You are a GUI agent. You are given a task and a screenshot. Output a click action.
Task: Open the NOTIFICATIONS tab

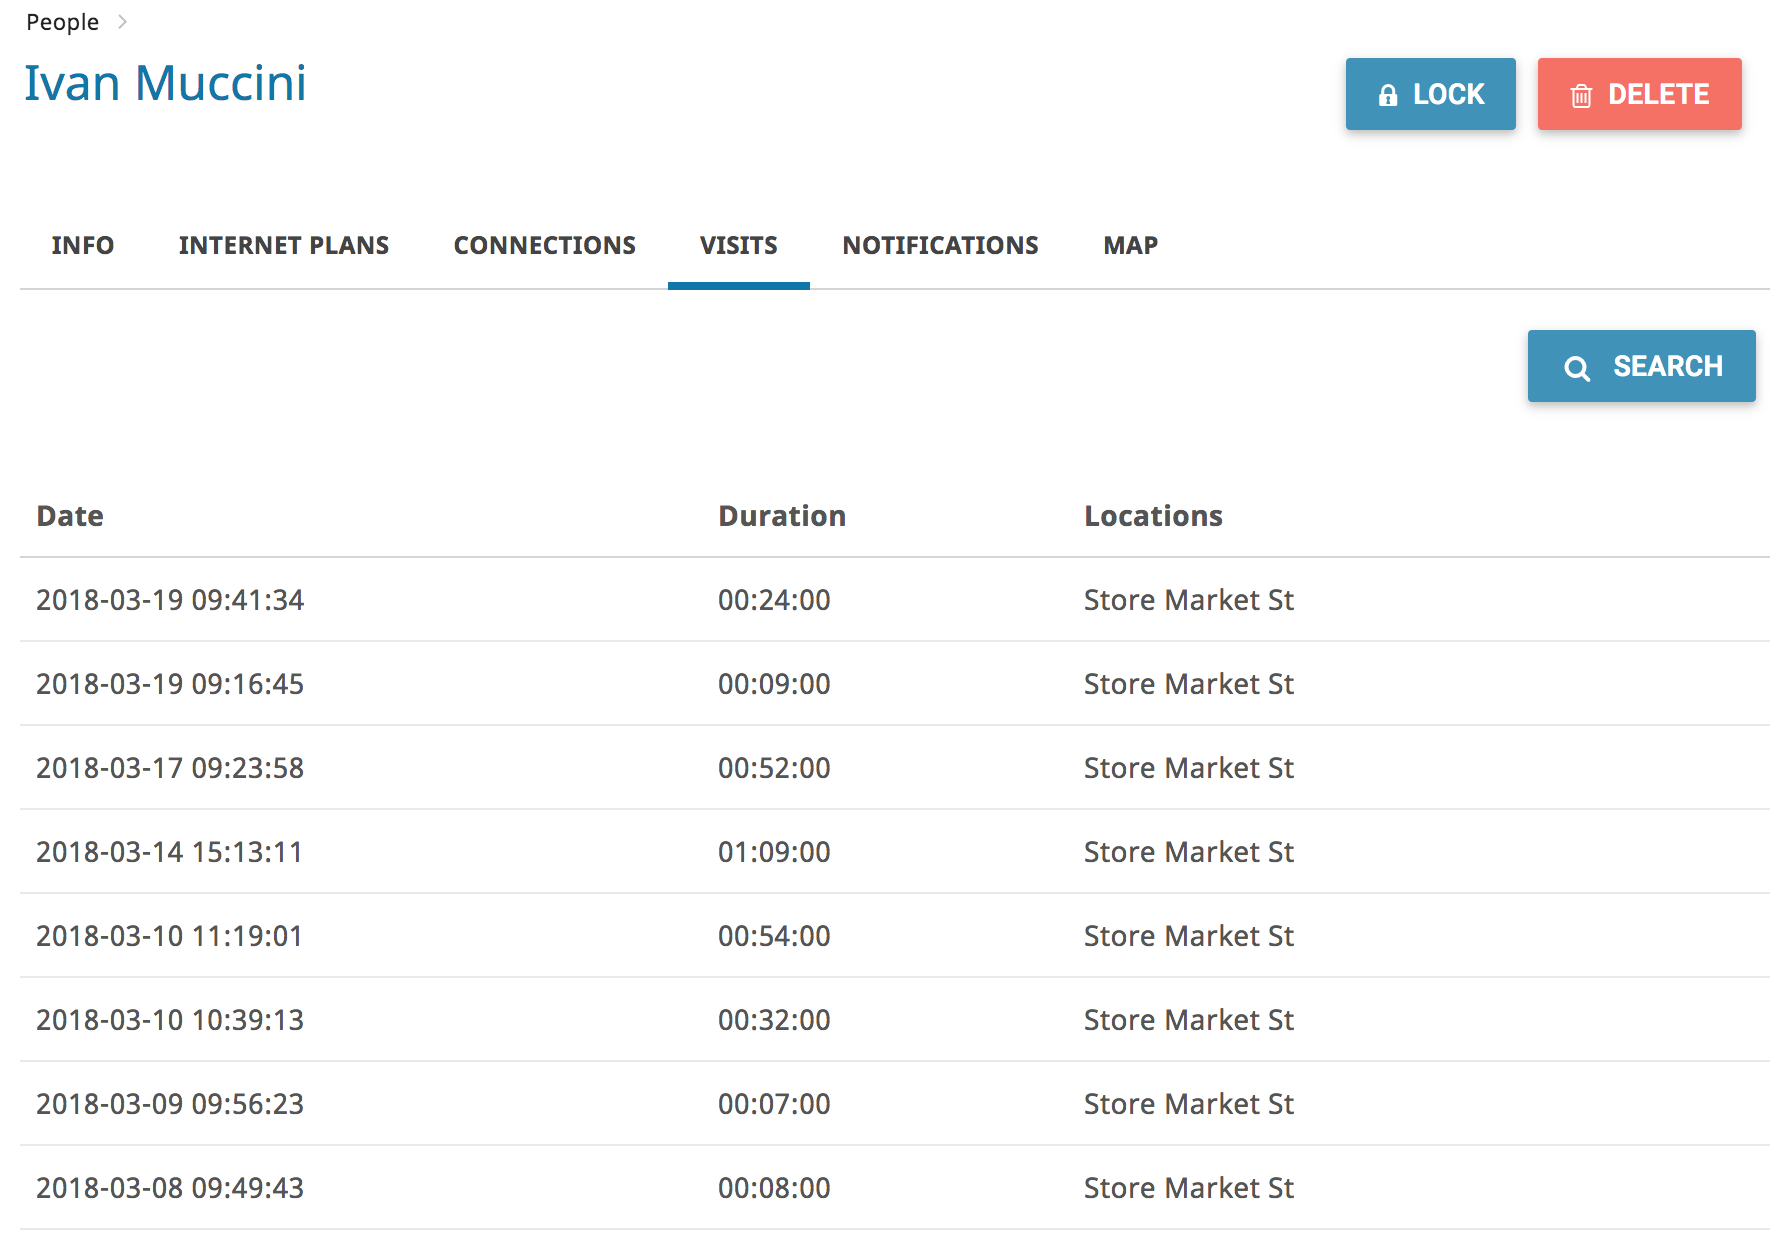click(x=941, y=245)
